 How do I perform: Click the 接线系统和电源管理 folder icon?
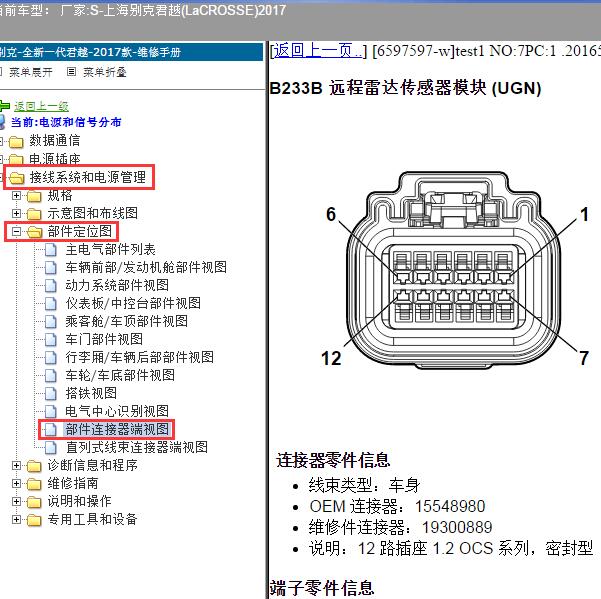click(16, 178)
